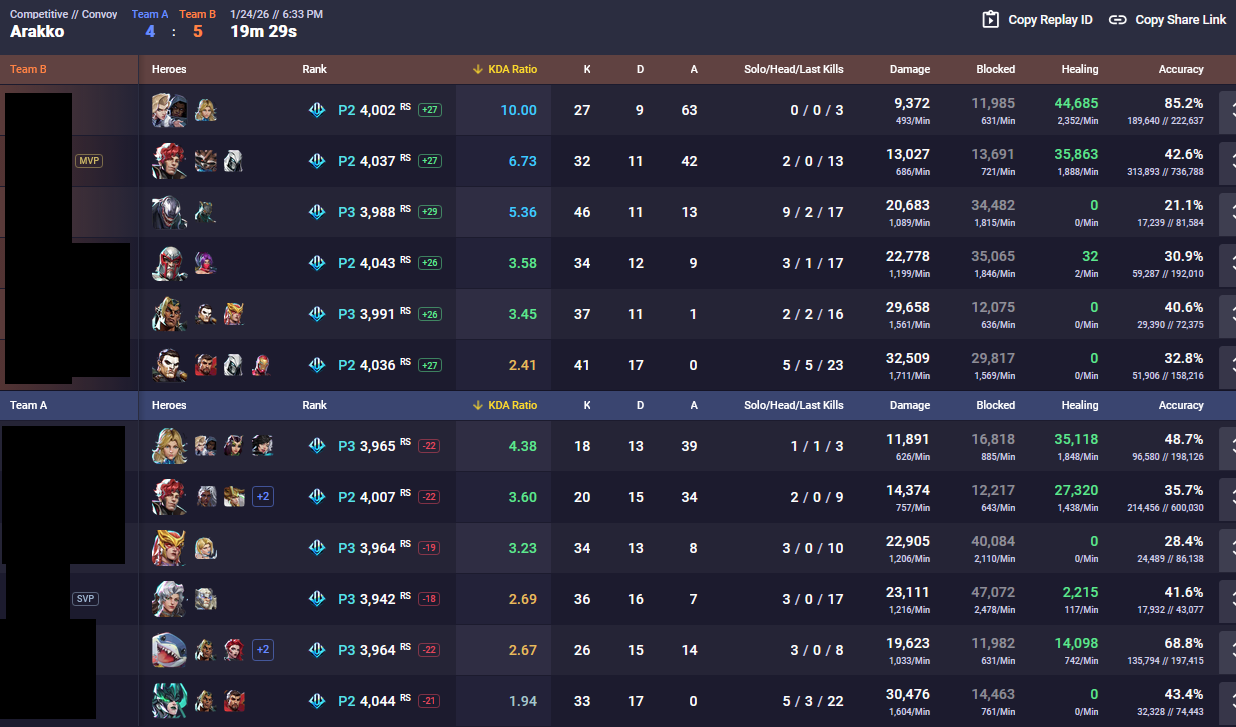Sort Team A by Blocked column

996,405
